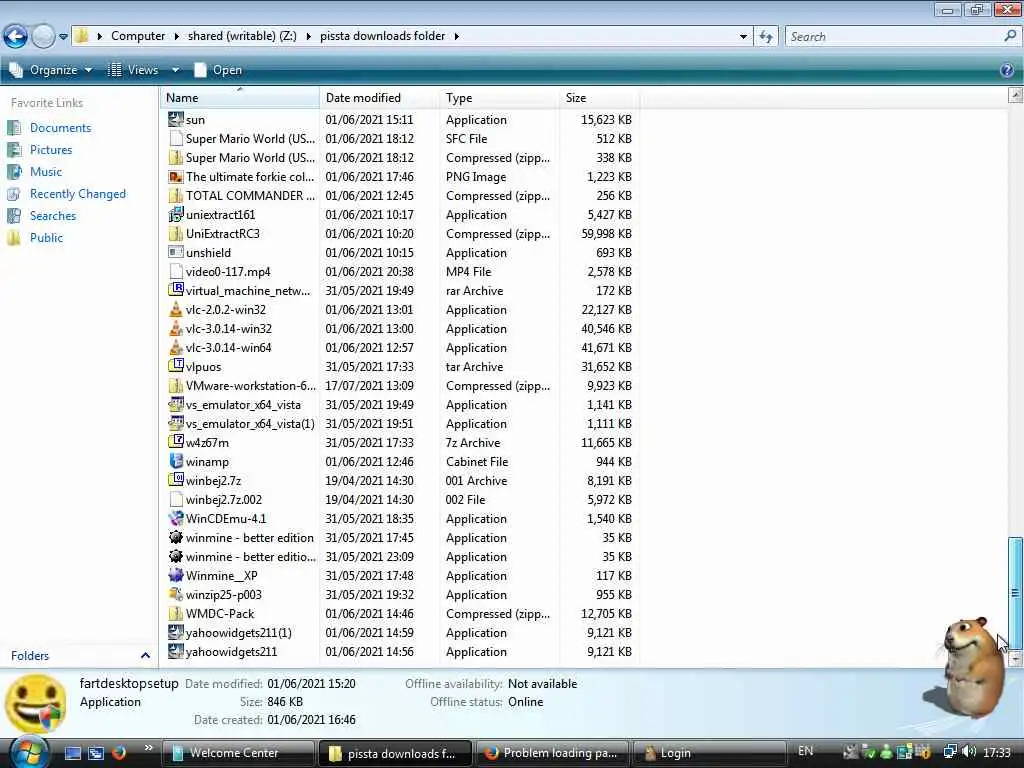Select the WMDC-Pack zipped folder icon
The height and width of the screenshot is (768, 1024).
point(176,613)
